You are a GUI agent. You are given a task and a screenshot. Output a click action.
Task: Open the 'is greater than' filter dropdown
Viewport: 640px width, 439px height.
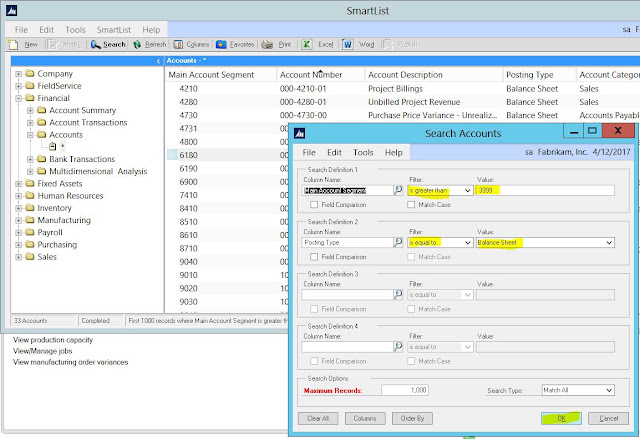pos(468,191)
